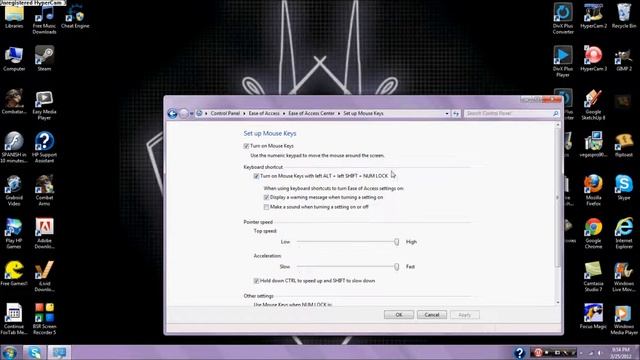
Task: Open Skype from the taskbar
Action: pyautogui.click(x=34, y=352)
